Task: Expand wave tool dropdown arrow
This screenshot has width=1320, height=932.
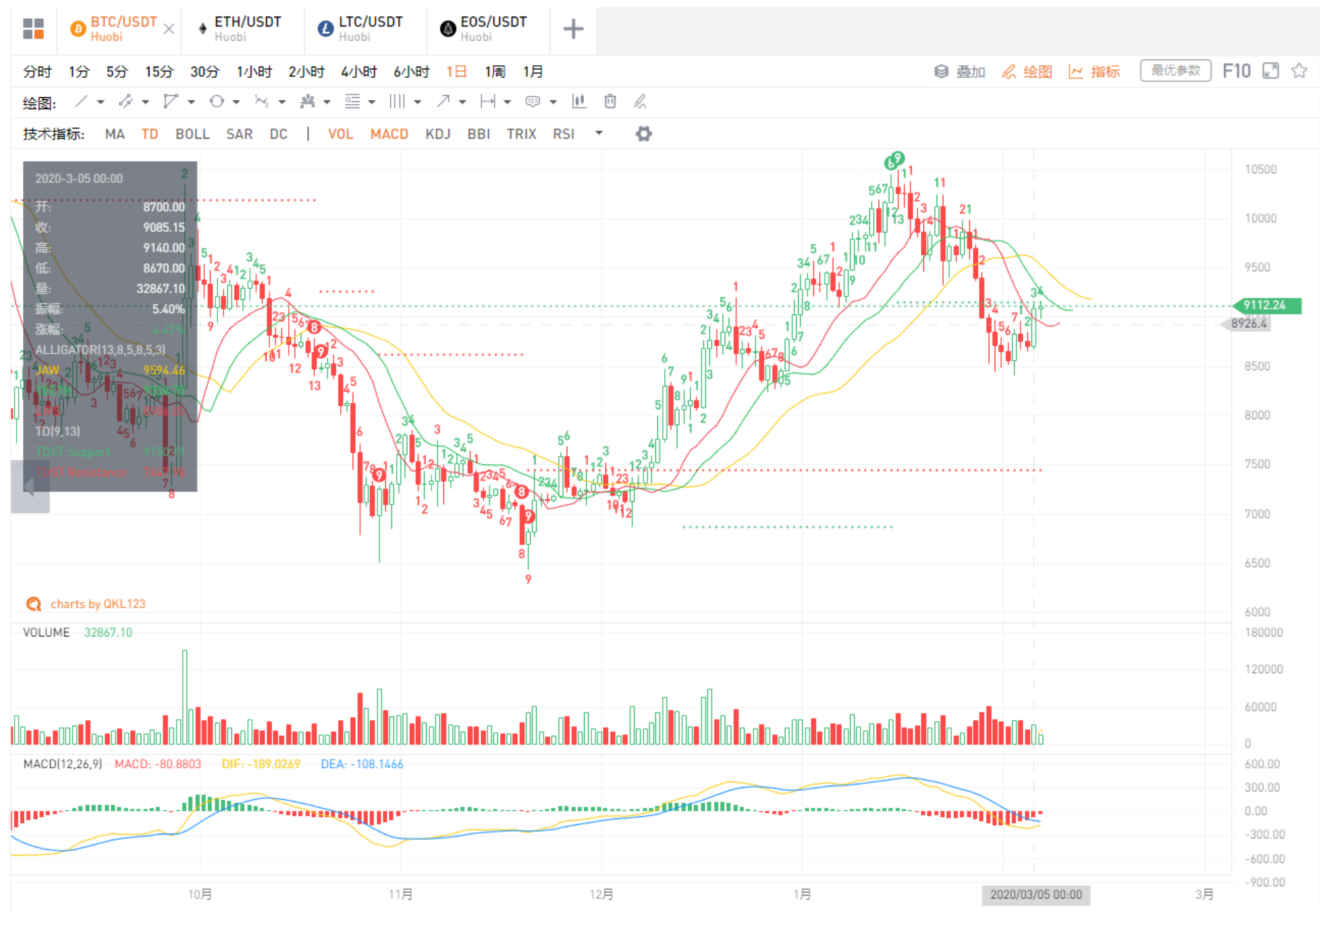Action: point(282,102)
